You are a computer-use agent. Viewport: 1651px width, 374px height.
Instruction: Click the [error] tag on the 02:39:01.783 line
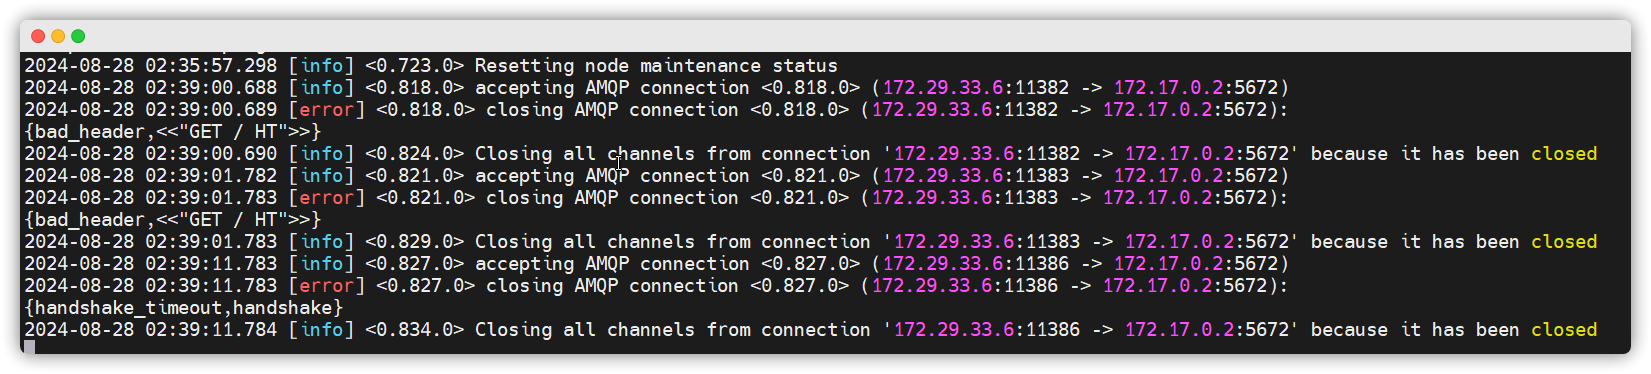pos(327,198)
